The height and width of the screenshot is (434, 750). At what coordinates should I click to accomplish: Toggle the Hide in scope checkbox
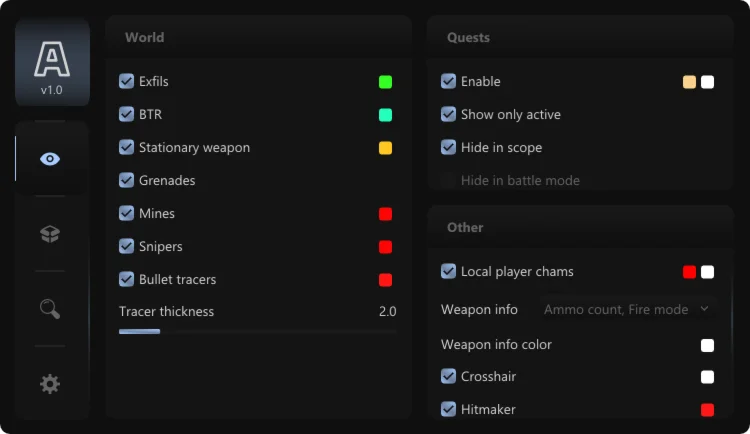click(x=449, y=147)
